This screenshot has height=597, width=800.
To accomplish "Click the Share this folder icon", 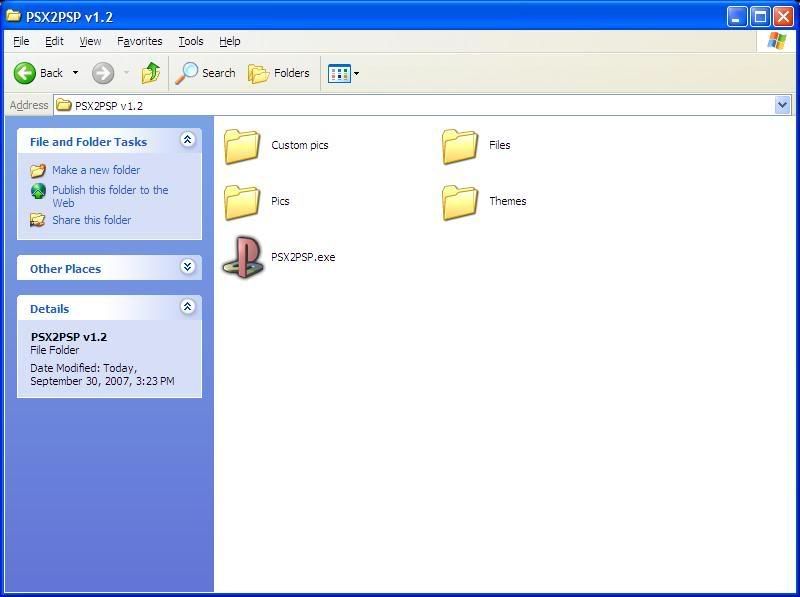I will pos(37,220).
